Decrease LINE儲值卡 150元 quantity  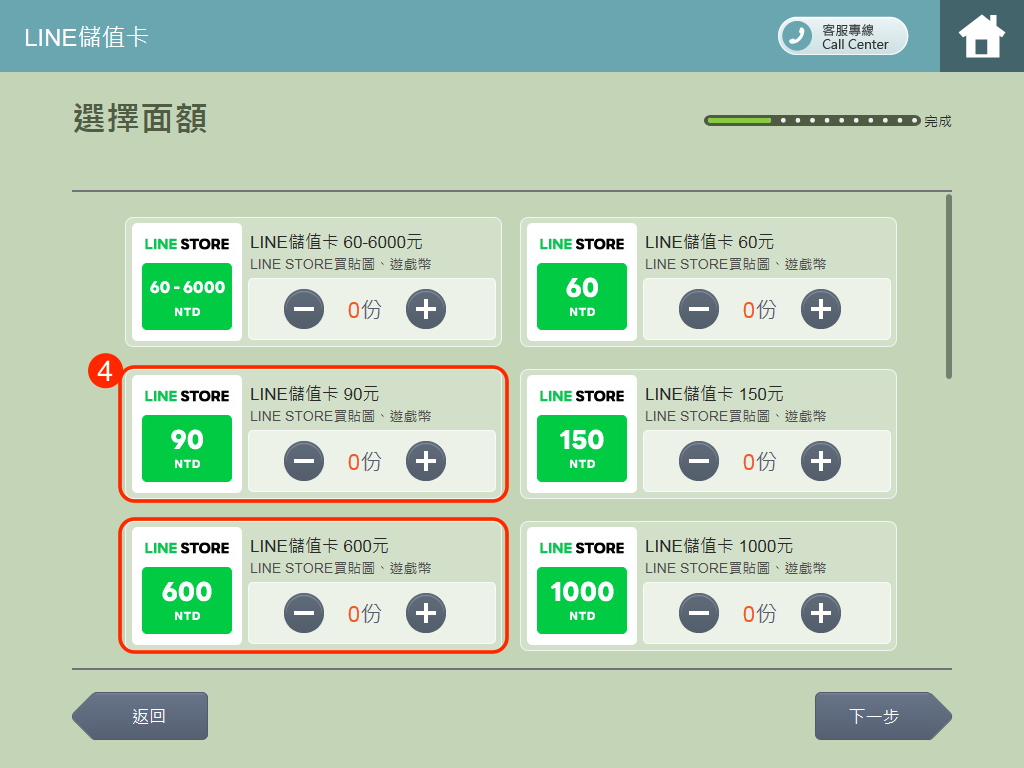coord(699,461)
